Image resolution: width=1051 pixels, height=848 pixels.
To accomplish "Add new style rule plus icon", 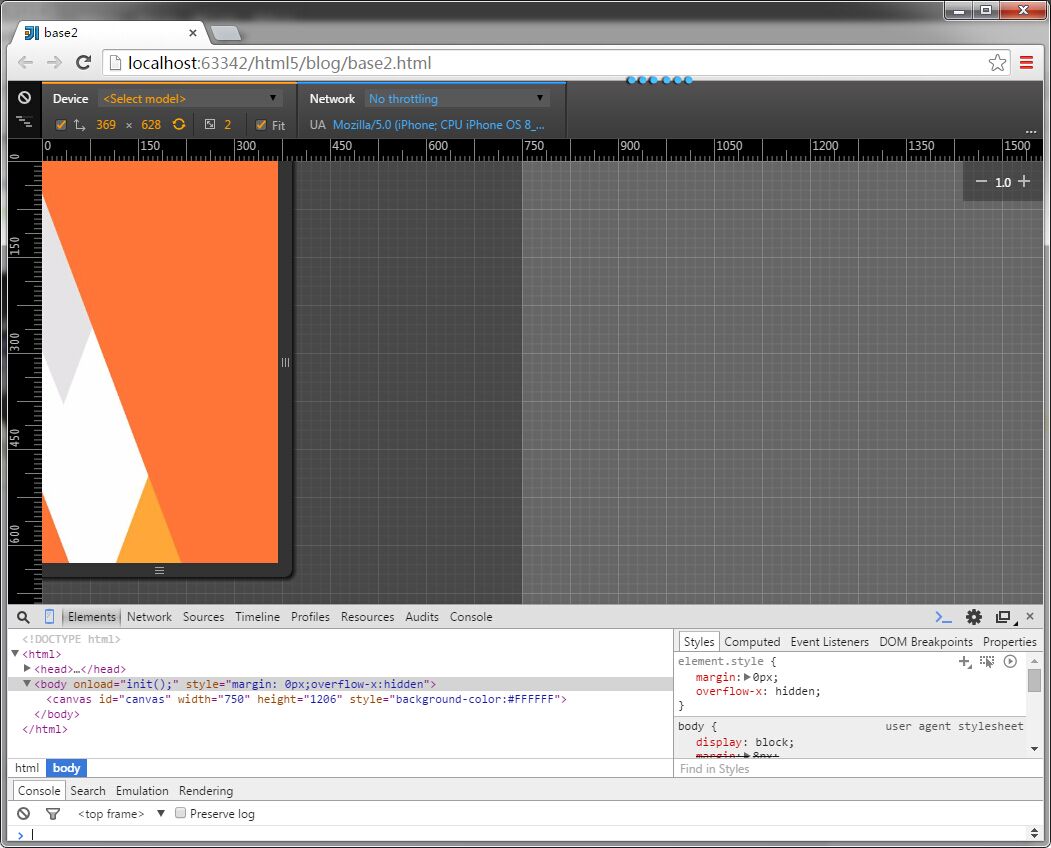I will coord(964,661).
